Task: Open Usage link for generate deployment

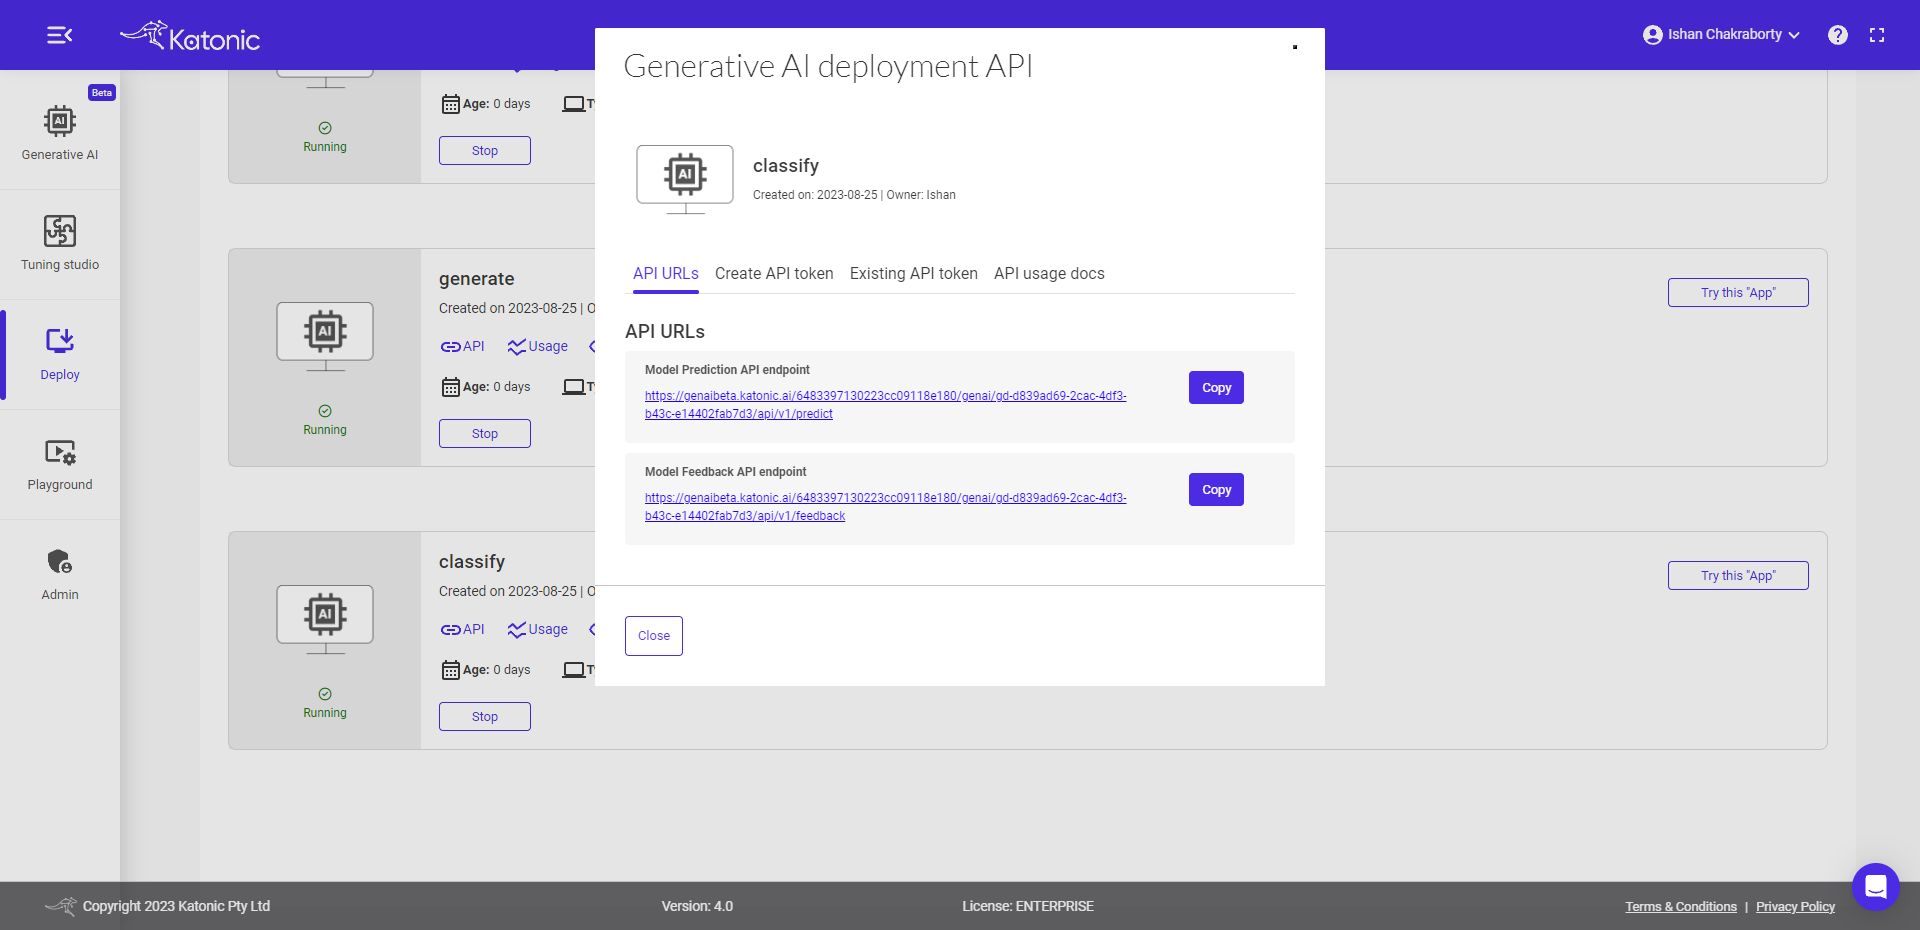Action: 537,347
